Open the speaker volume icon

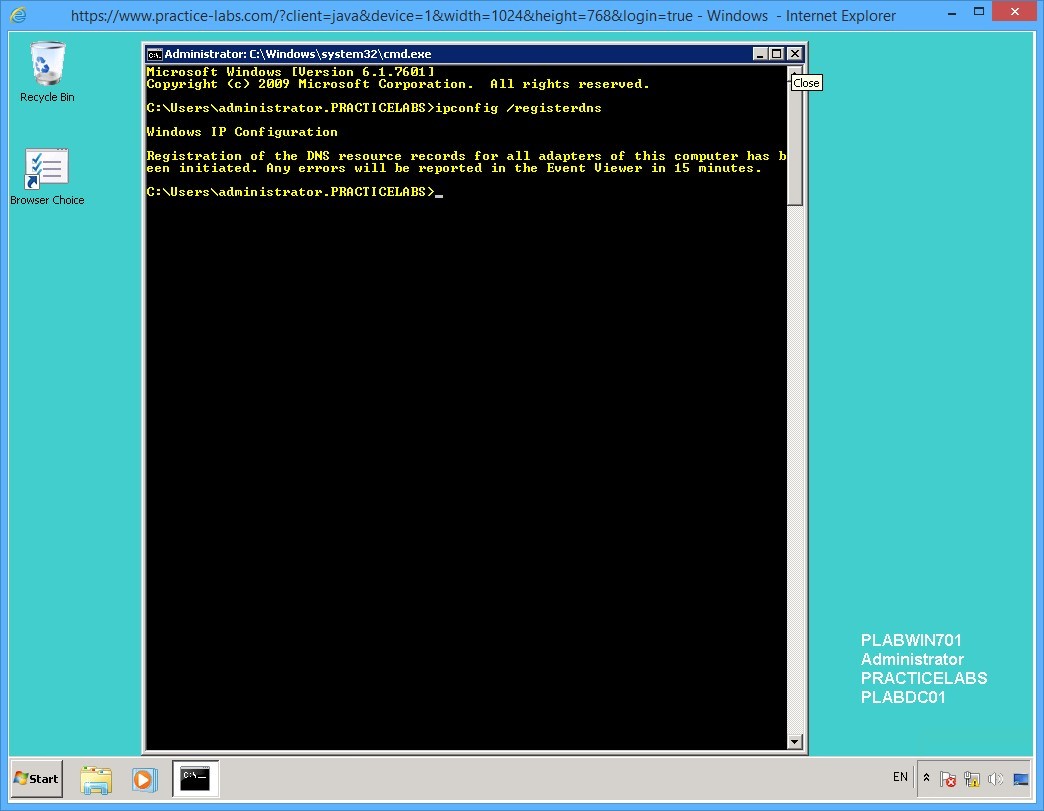[x=995, y=778]
